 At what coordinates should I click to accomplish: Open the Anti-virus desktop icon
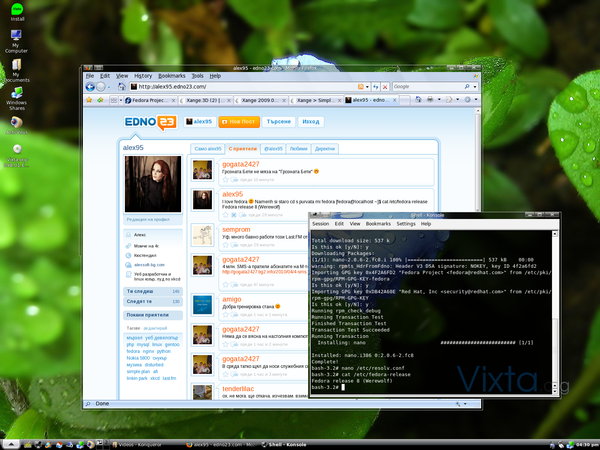click(16, 126)
